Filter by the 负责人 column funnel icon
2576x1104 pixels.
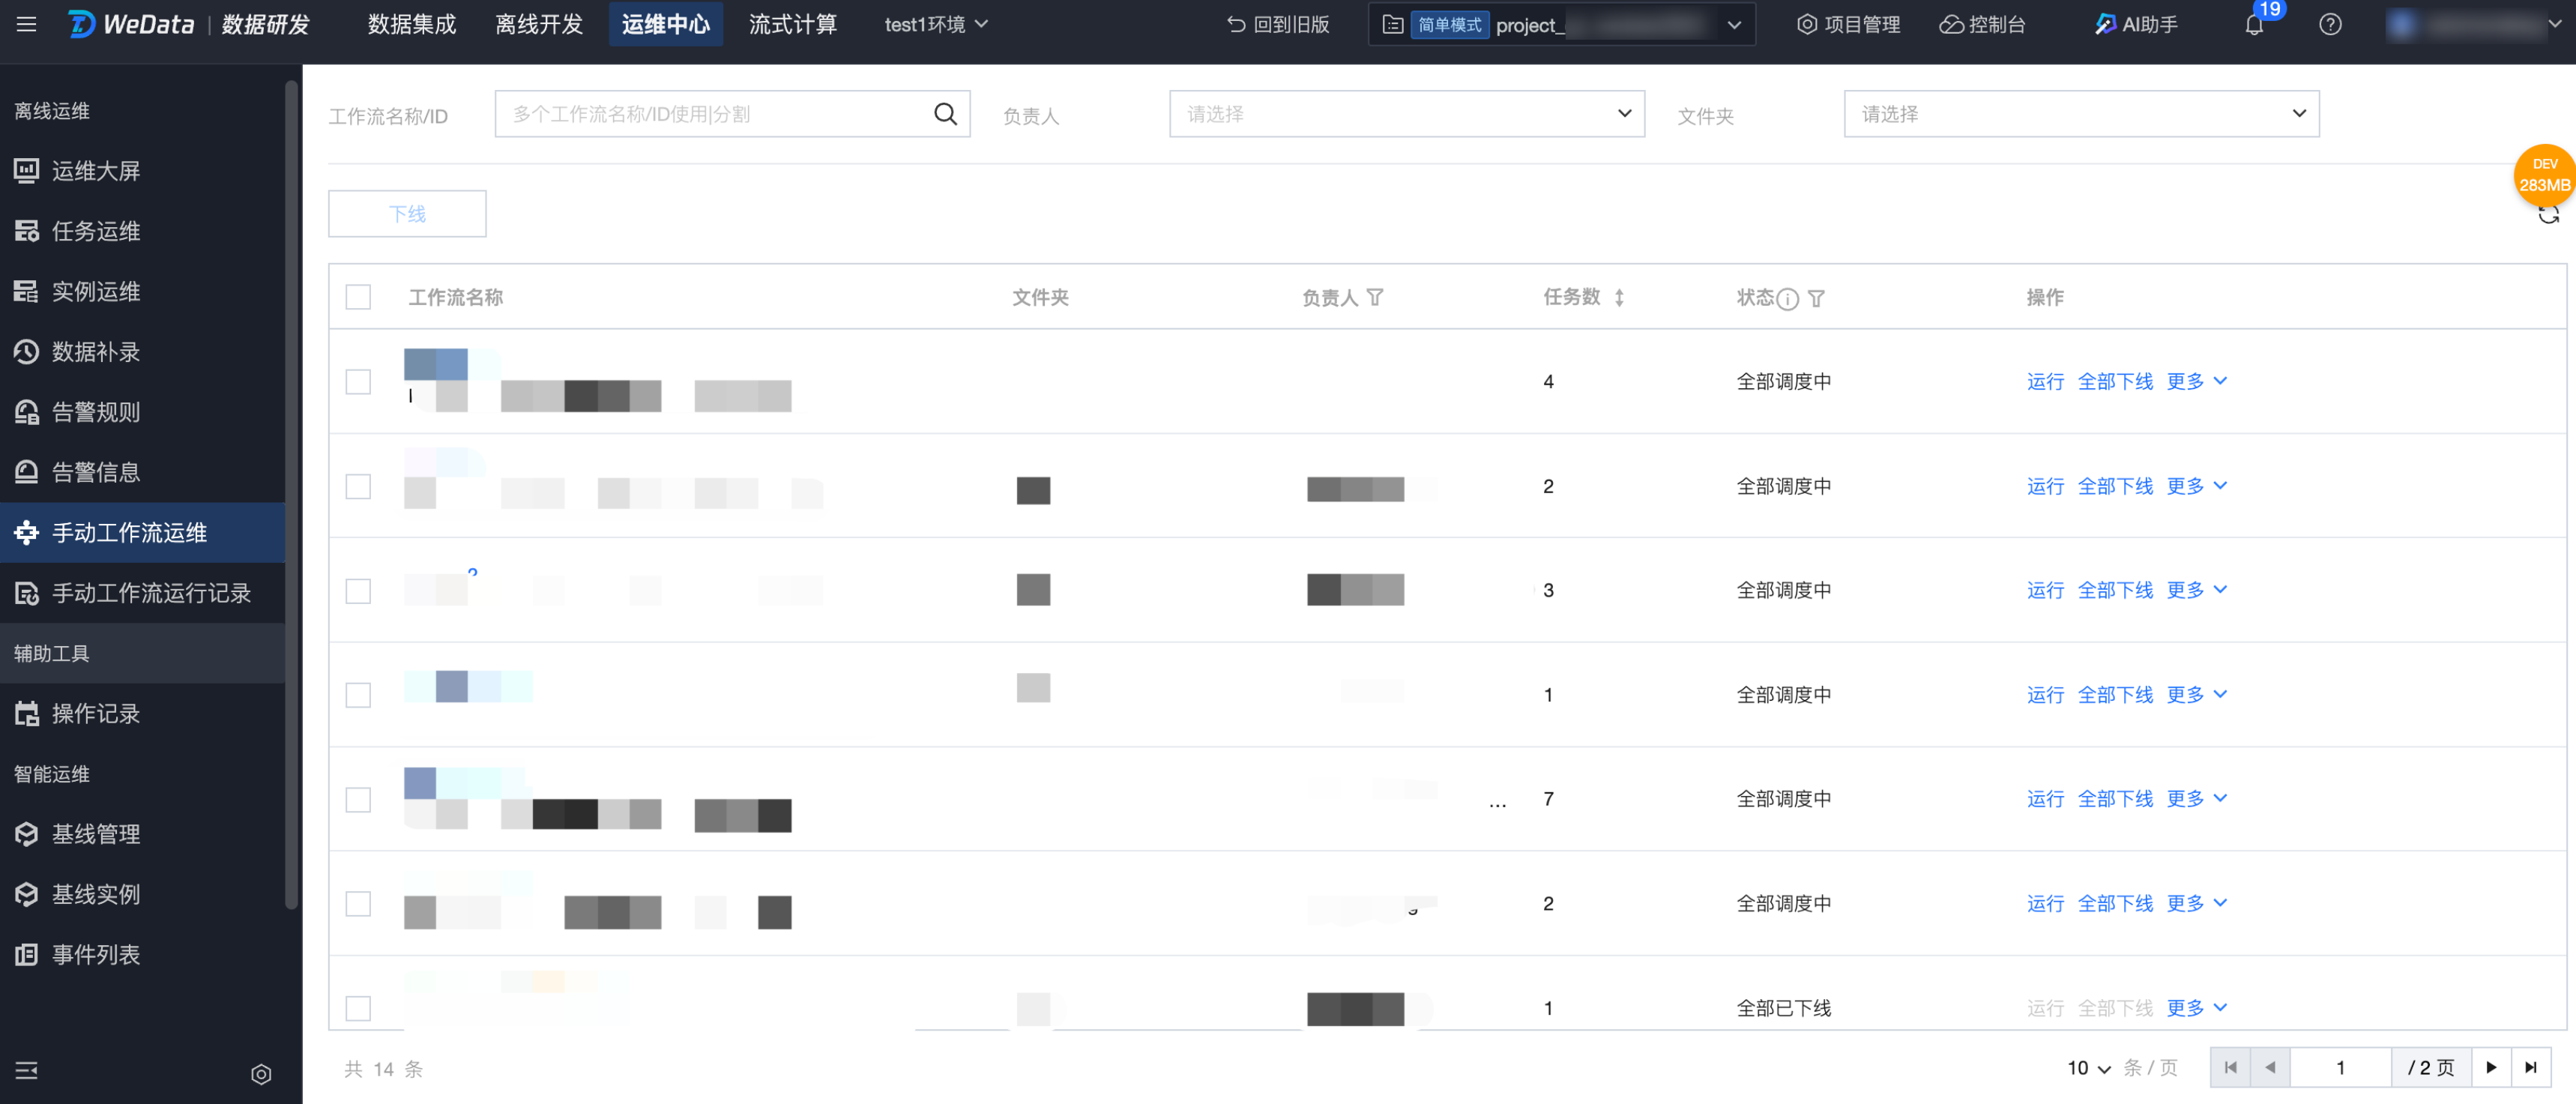coord(1375,298)
